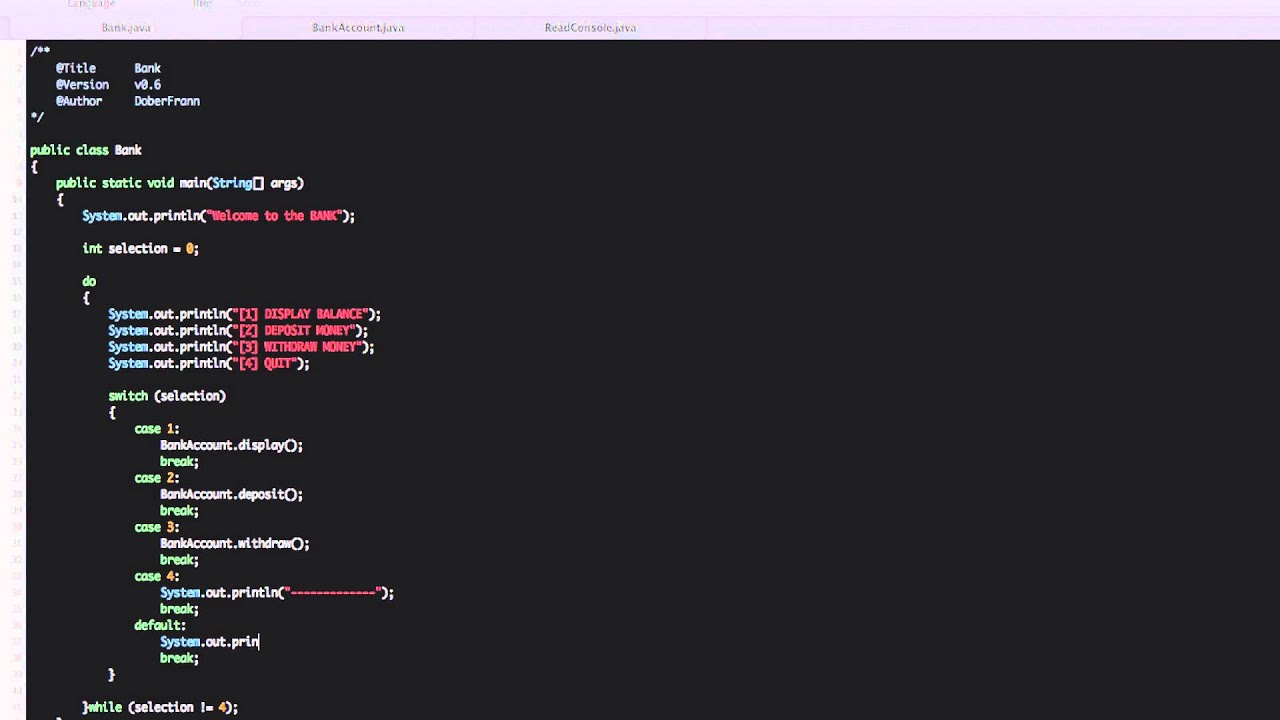Click the BankAccount.withdraw(); line
The image size is (1280, 720).
[x=235, y=543]
